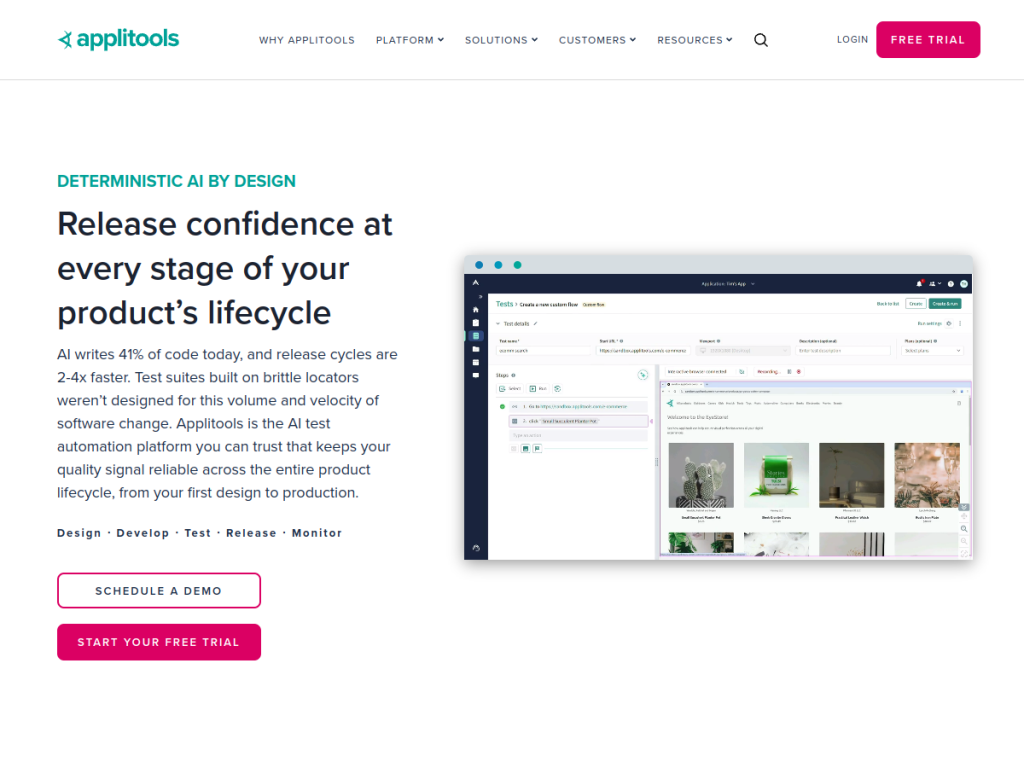This screenshot has width=1024, height=768.
Task: Click 'Design · Develop · Test · Release · Monitor' text
Action: tap(199, 533)
